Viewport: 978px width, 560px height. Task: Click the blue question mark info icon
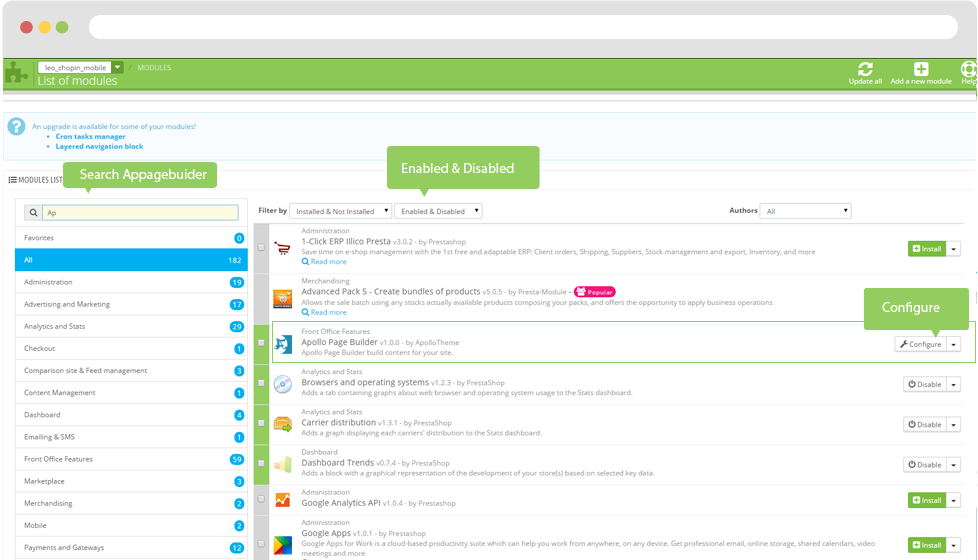(16, 127)
